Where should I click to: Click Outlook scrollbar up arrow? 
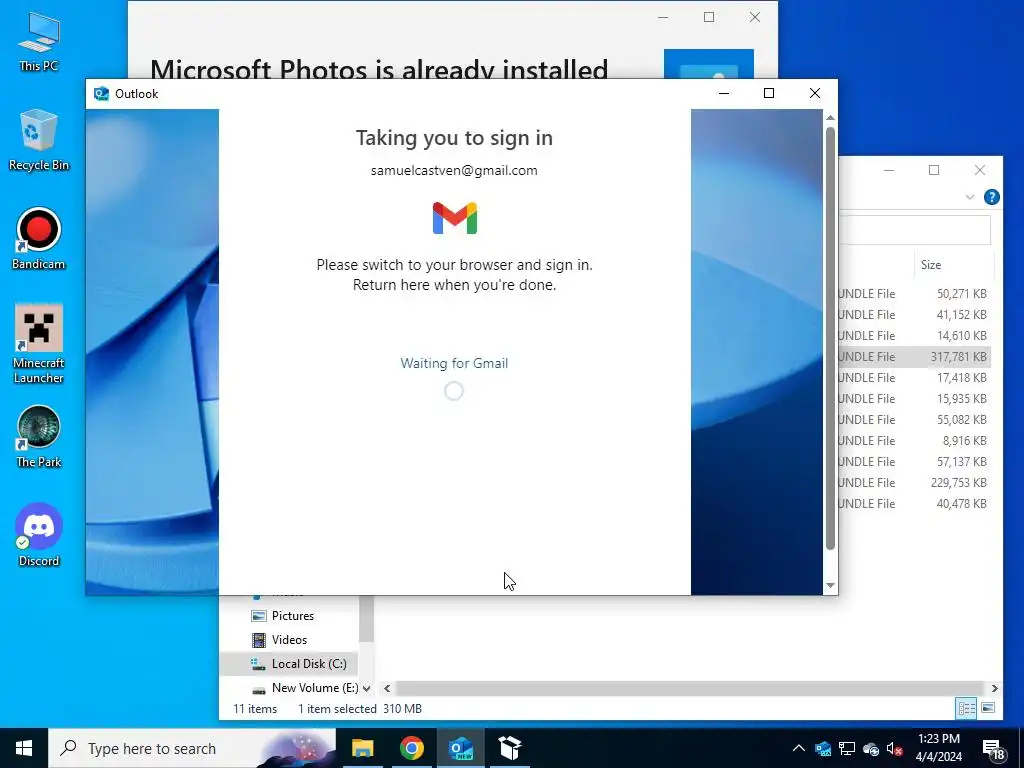831,118
